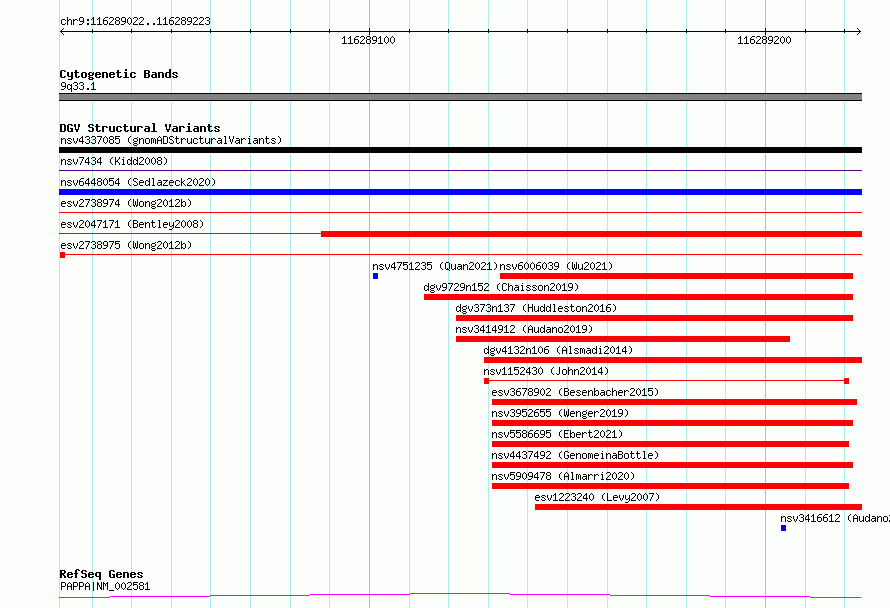Click the DGV Structural Variants track heading
890x608 pixels.
click(140, 128)
